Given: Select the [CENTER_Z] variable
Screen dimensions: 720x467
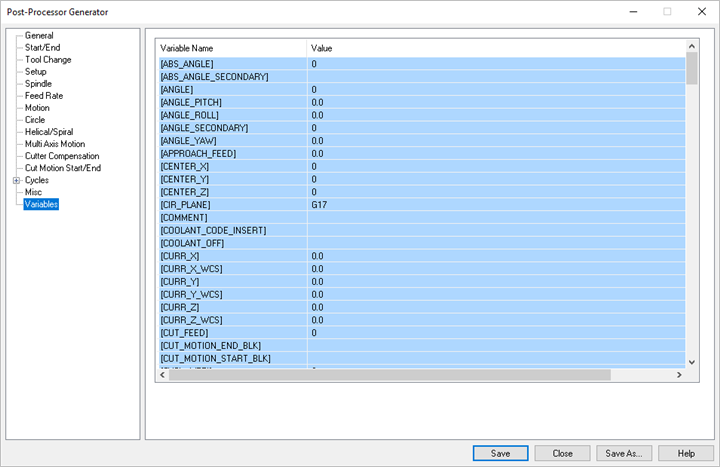Looking at the screenshot, I should pos(422,192).
